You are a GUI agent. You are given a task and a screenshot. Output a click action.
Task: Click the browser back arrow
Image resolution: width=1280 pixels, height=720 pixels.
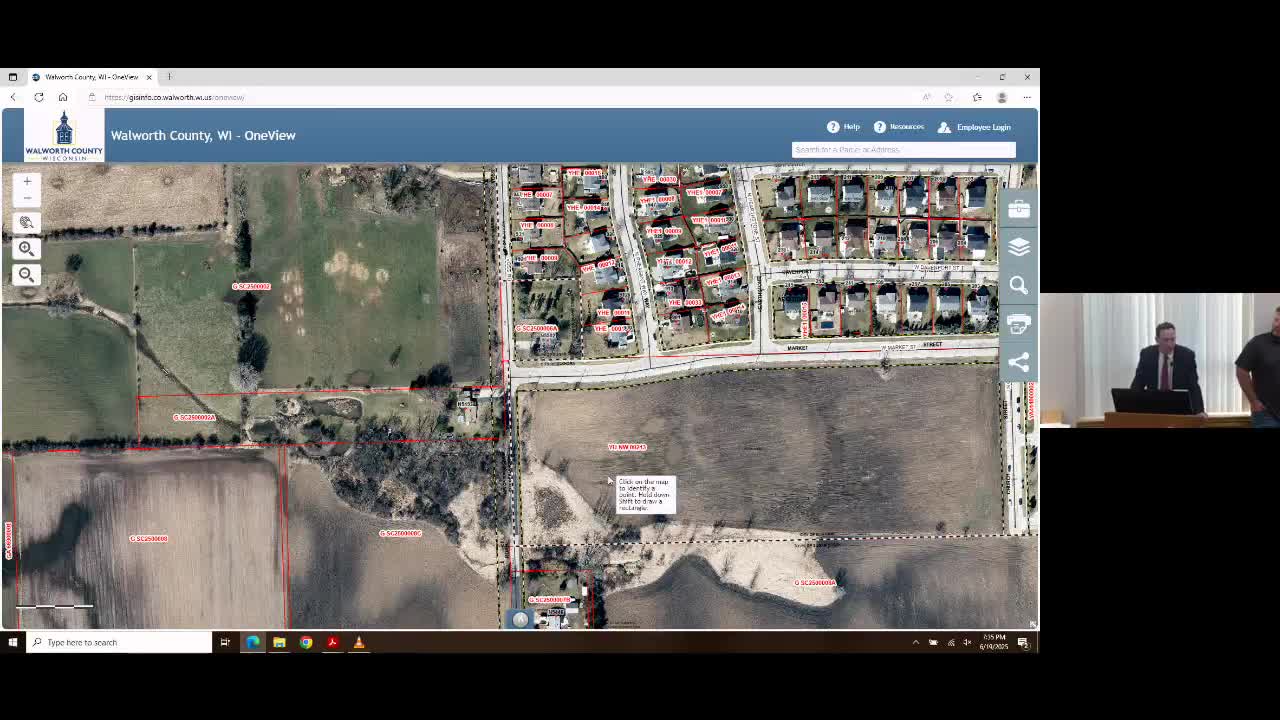tap(13, 97)
